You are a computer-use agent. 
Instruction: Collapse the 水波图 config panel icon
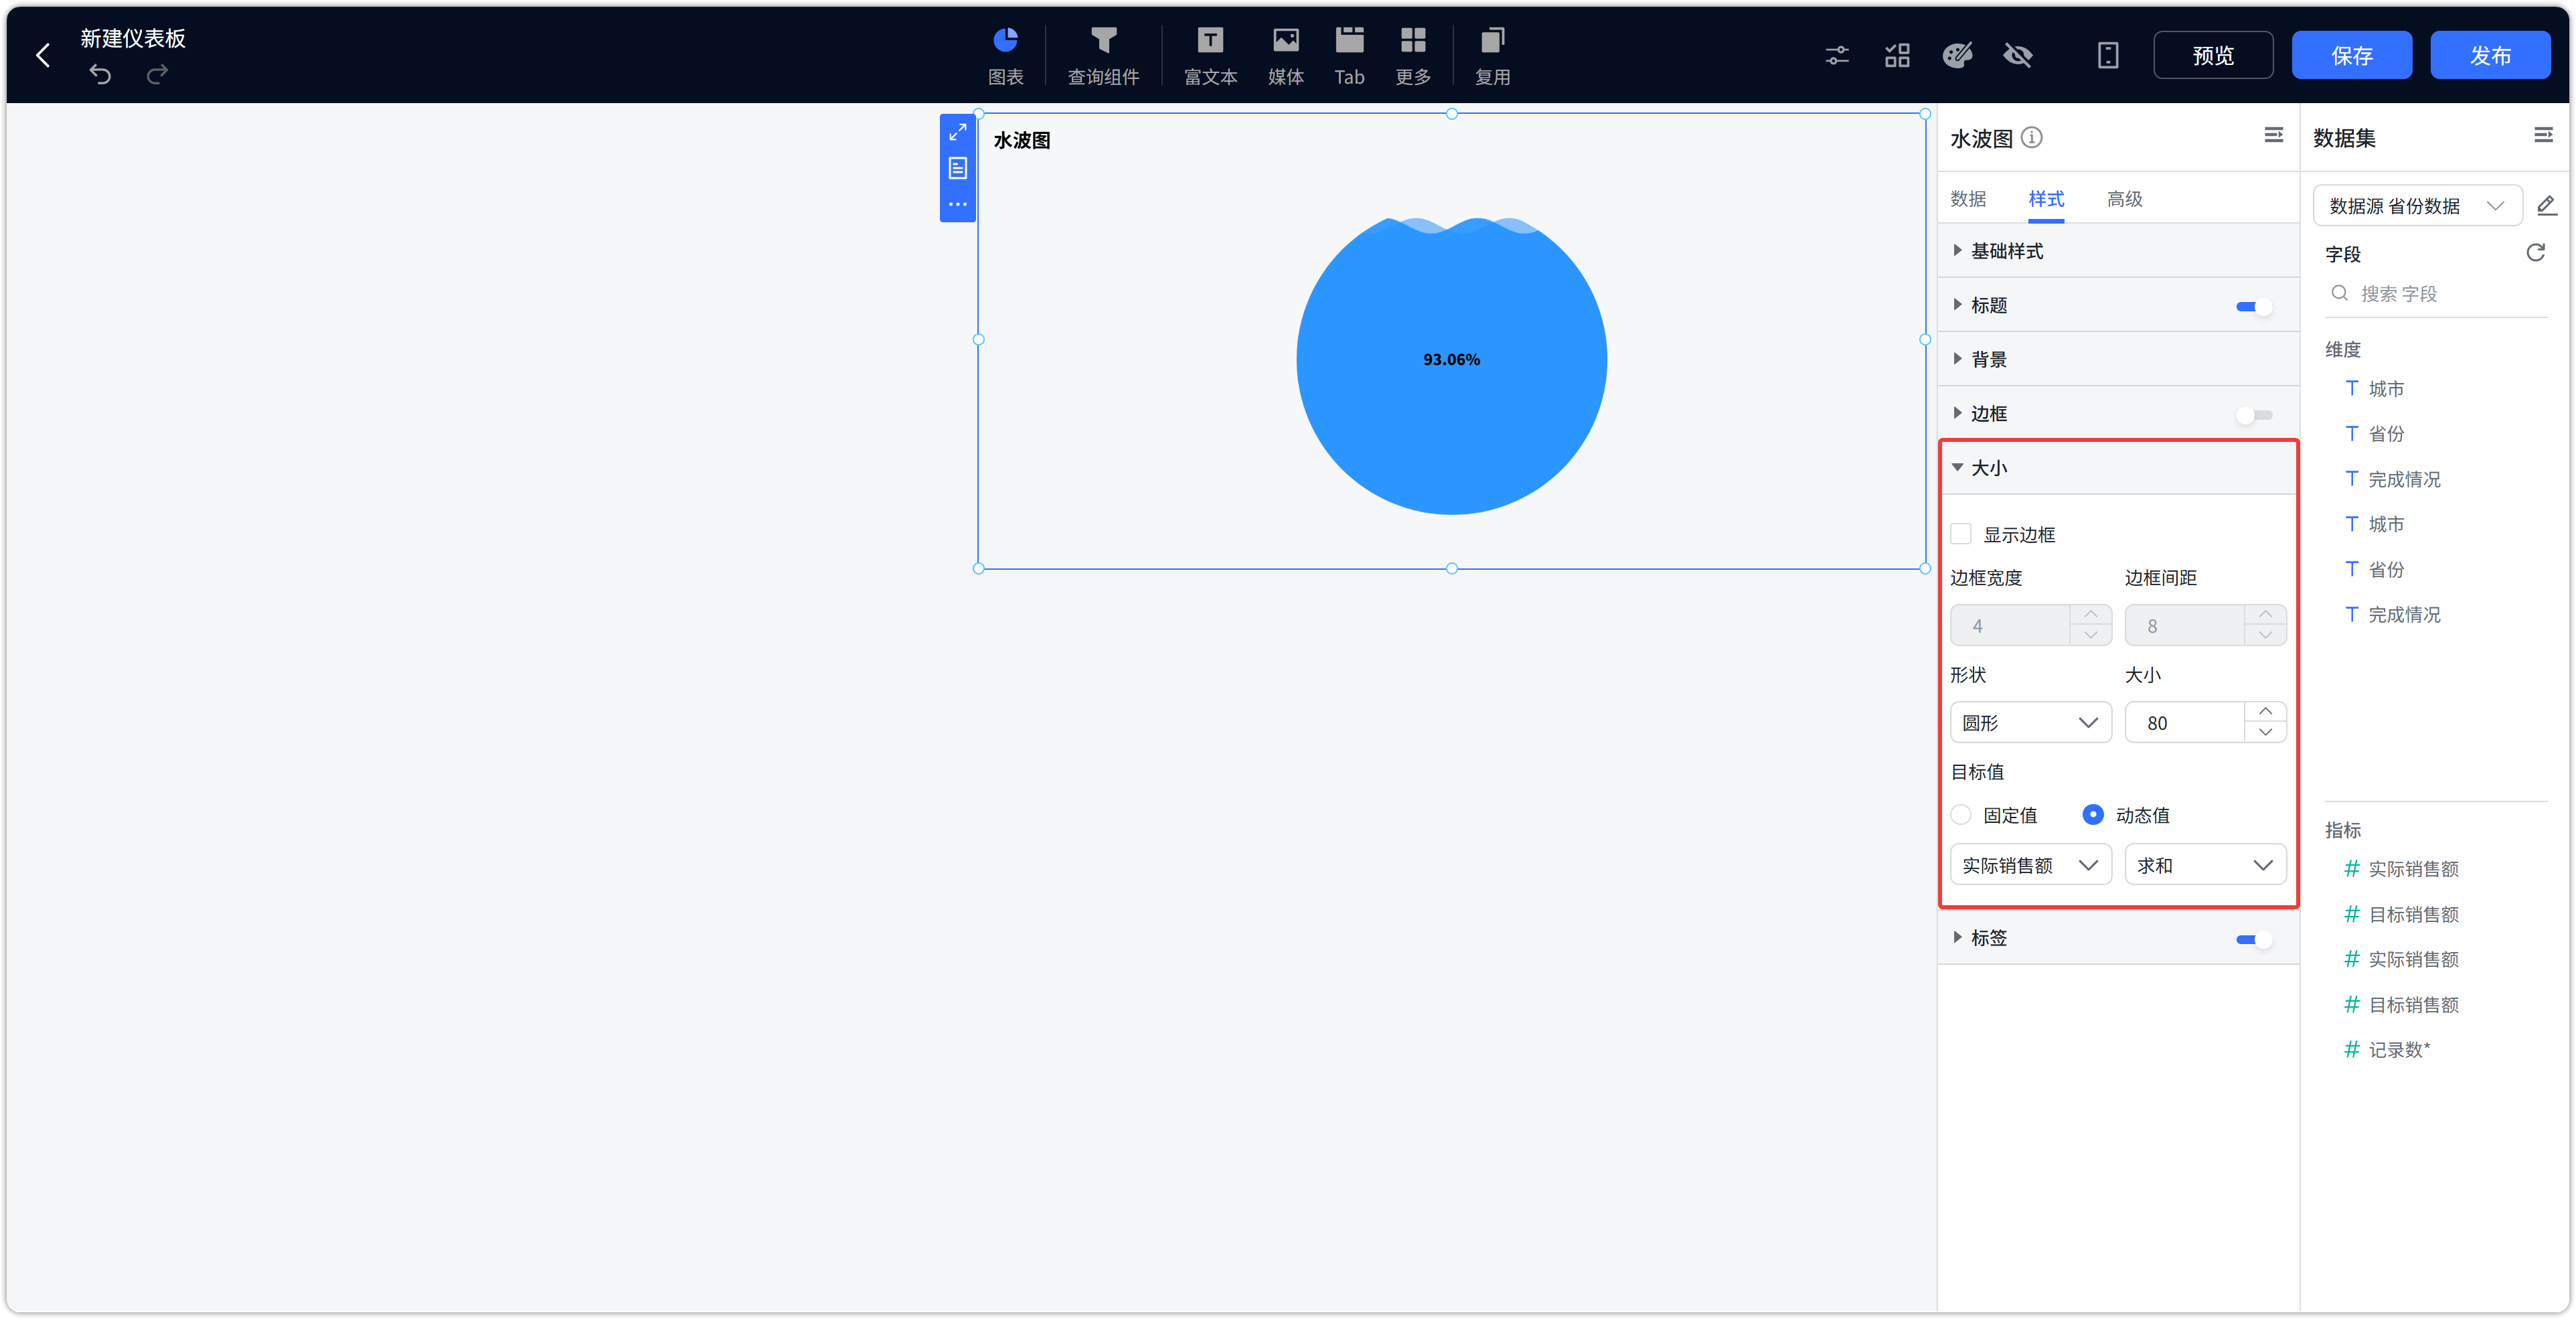[x=2273, y=135]
